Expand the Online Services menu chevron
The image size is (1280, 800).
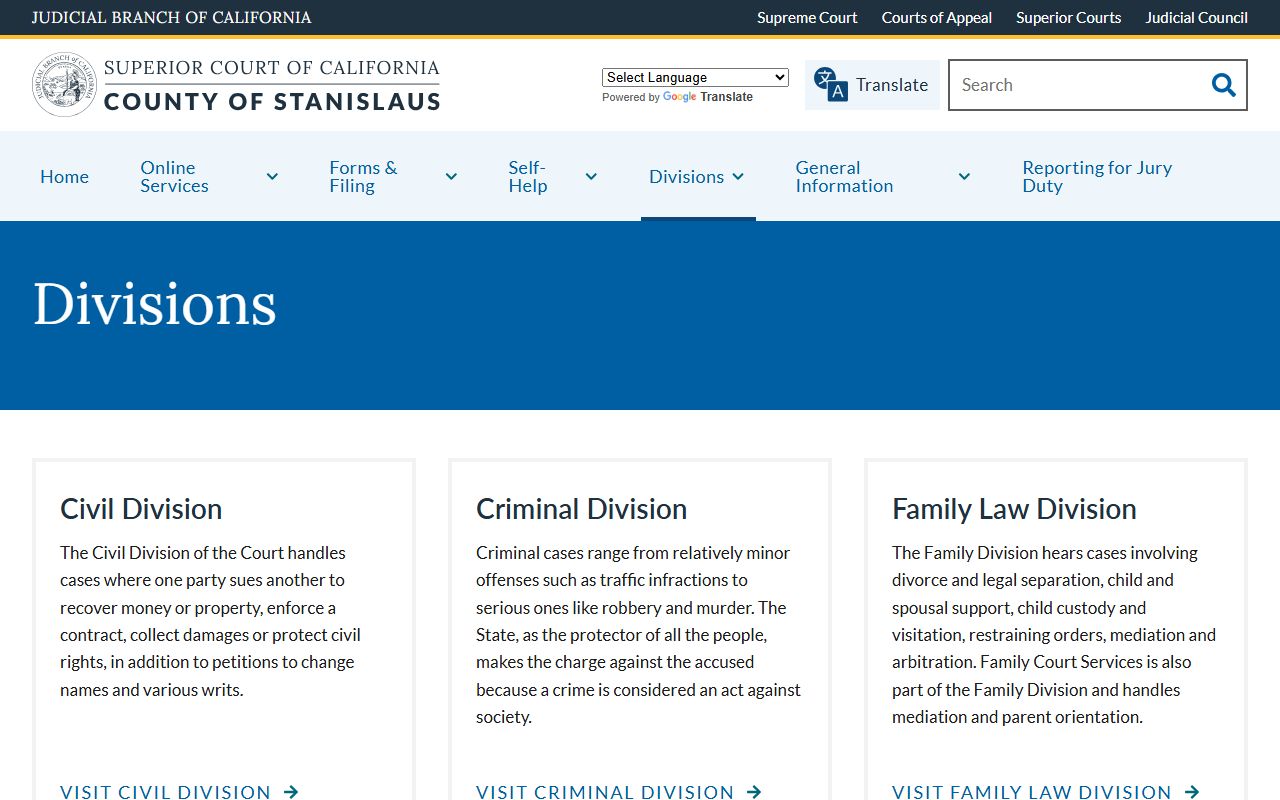[x=272, y=177]
